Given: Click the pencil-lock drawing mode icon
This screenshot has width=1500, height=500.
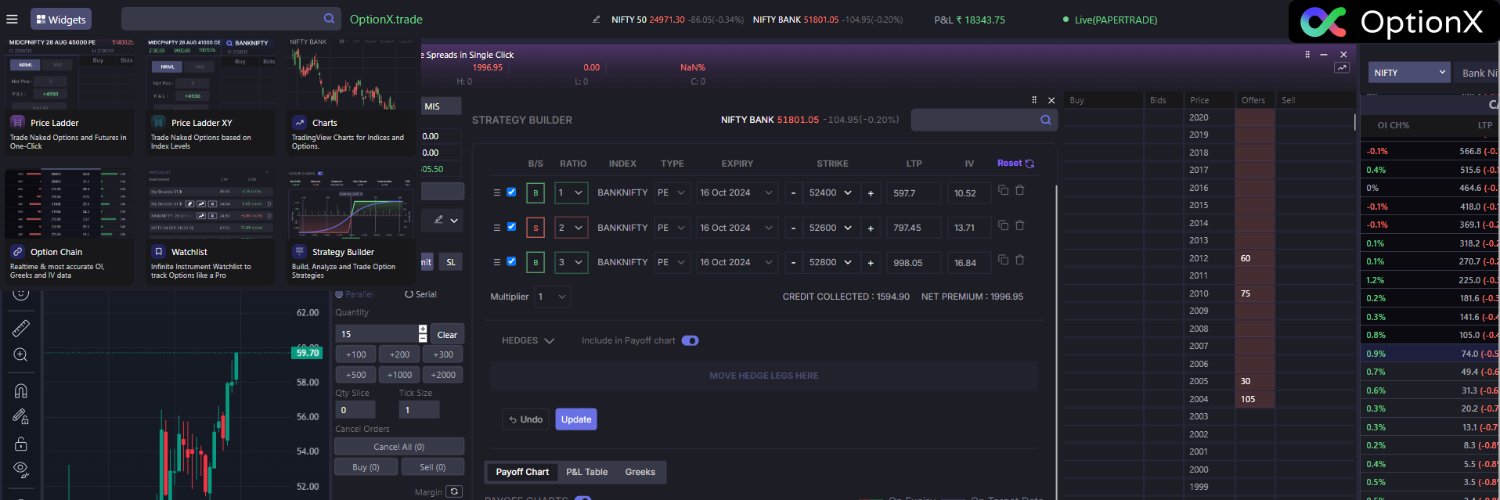Looking at the screenshot, I should click(20, 417).
